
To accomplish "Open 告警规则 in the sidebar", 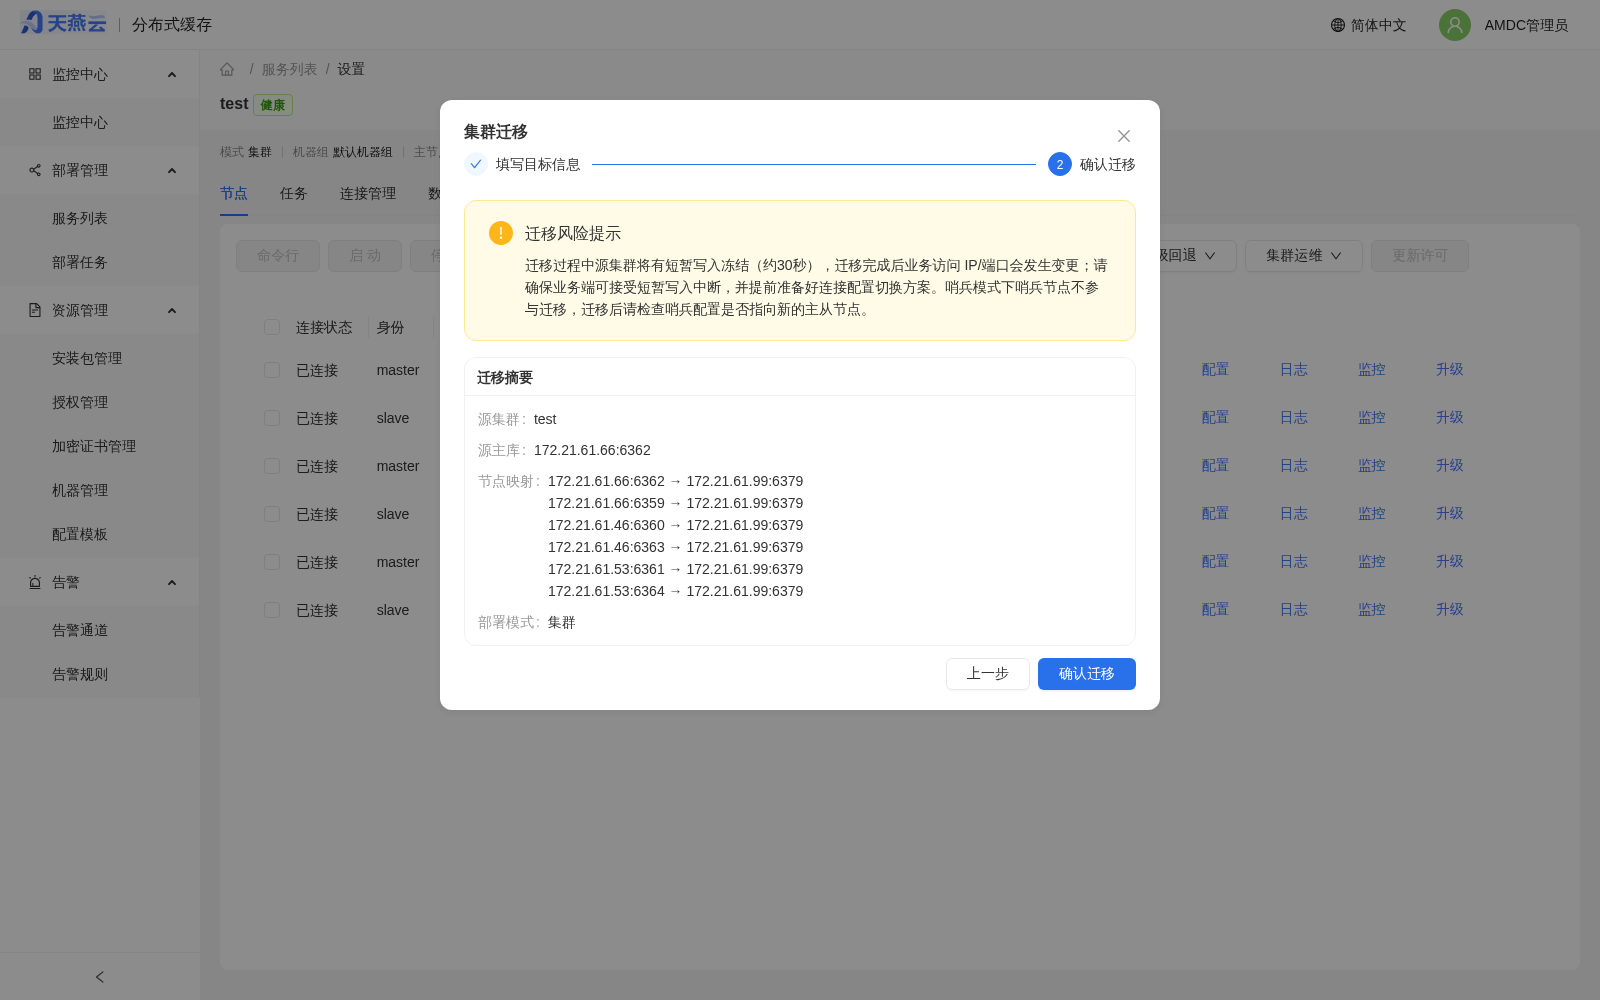I will 80,674.
